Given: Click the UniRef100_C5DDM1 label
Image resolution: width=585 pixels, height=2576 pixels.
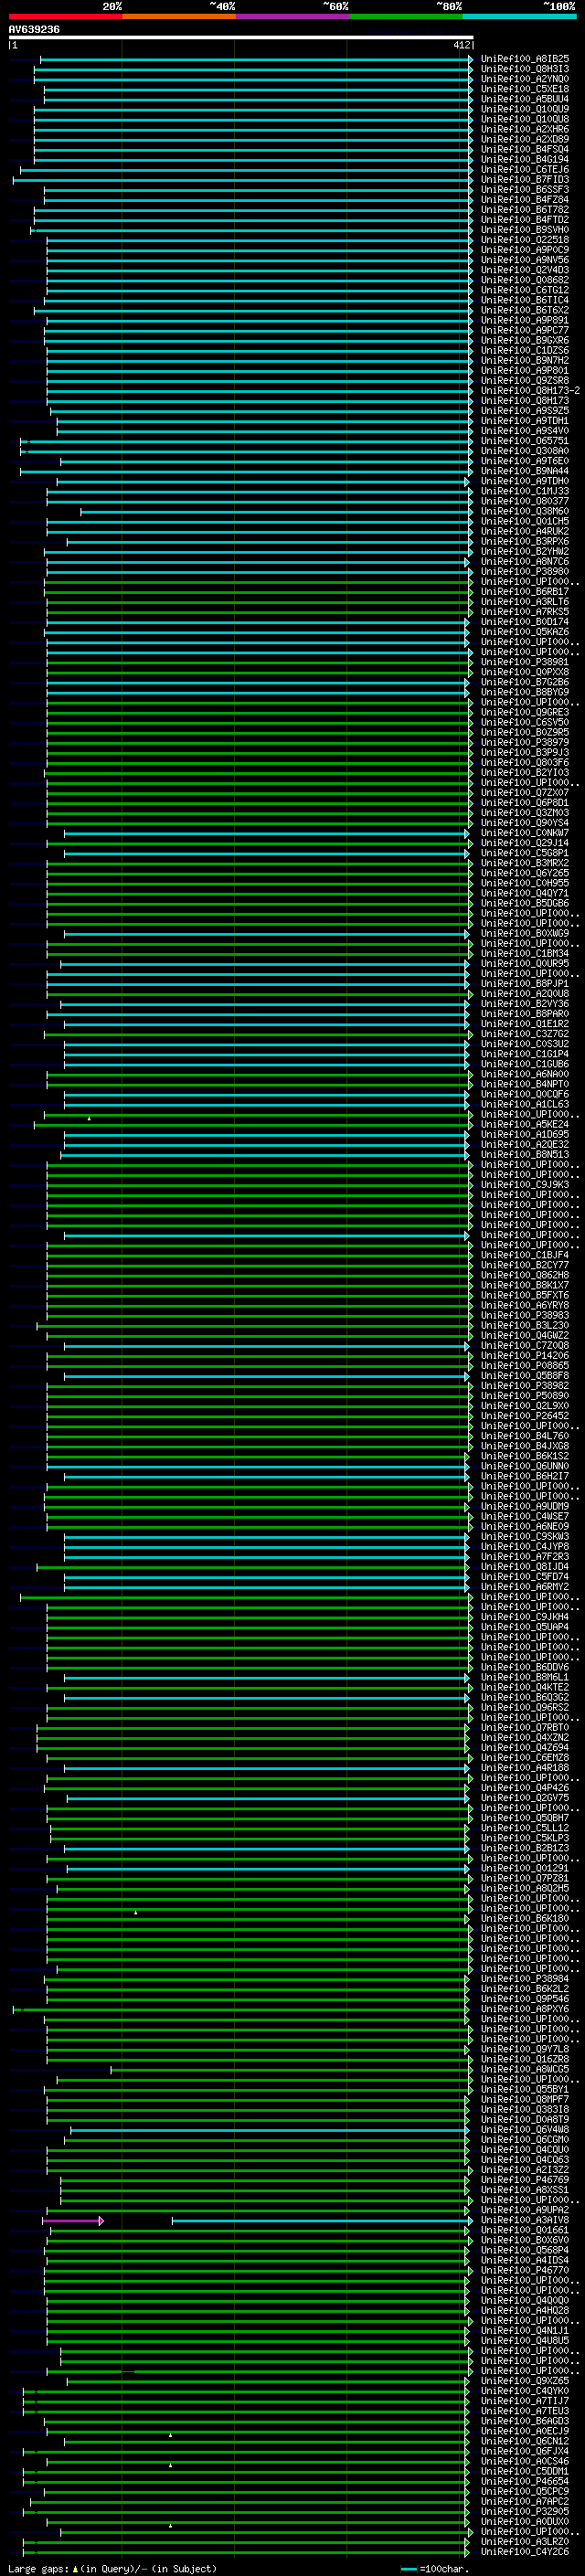Looking at the screenshot, I should click(525, 2471).
